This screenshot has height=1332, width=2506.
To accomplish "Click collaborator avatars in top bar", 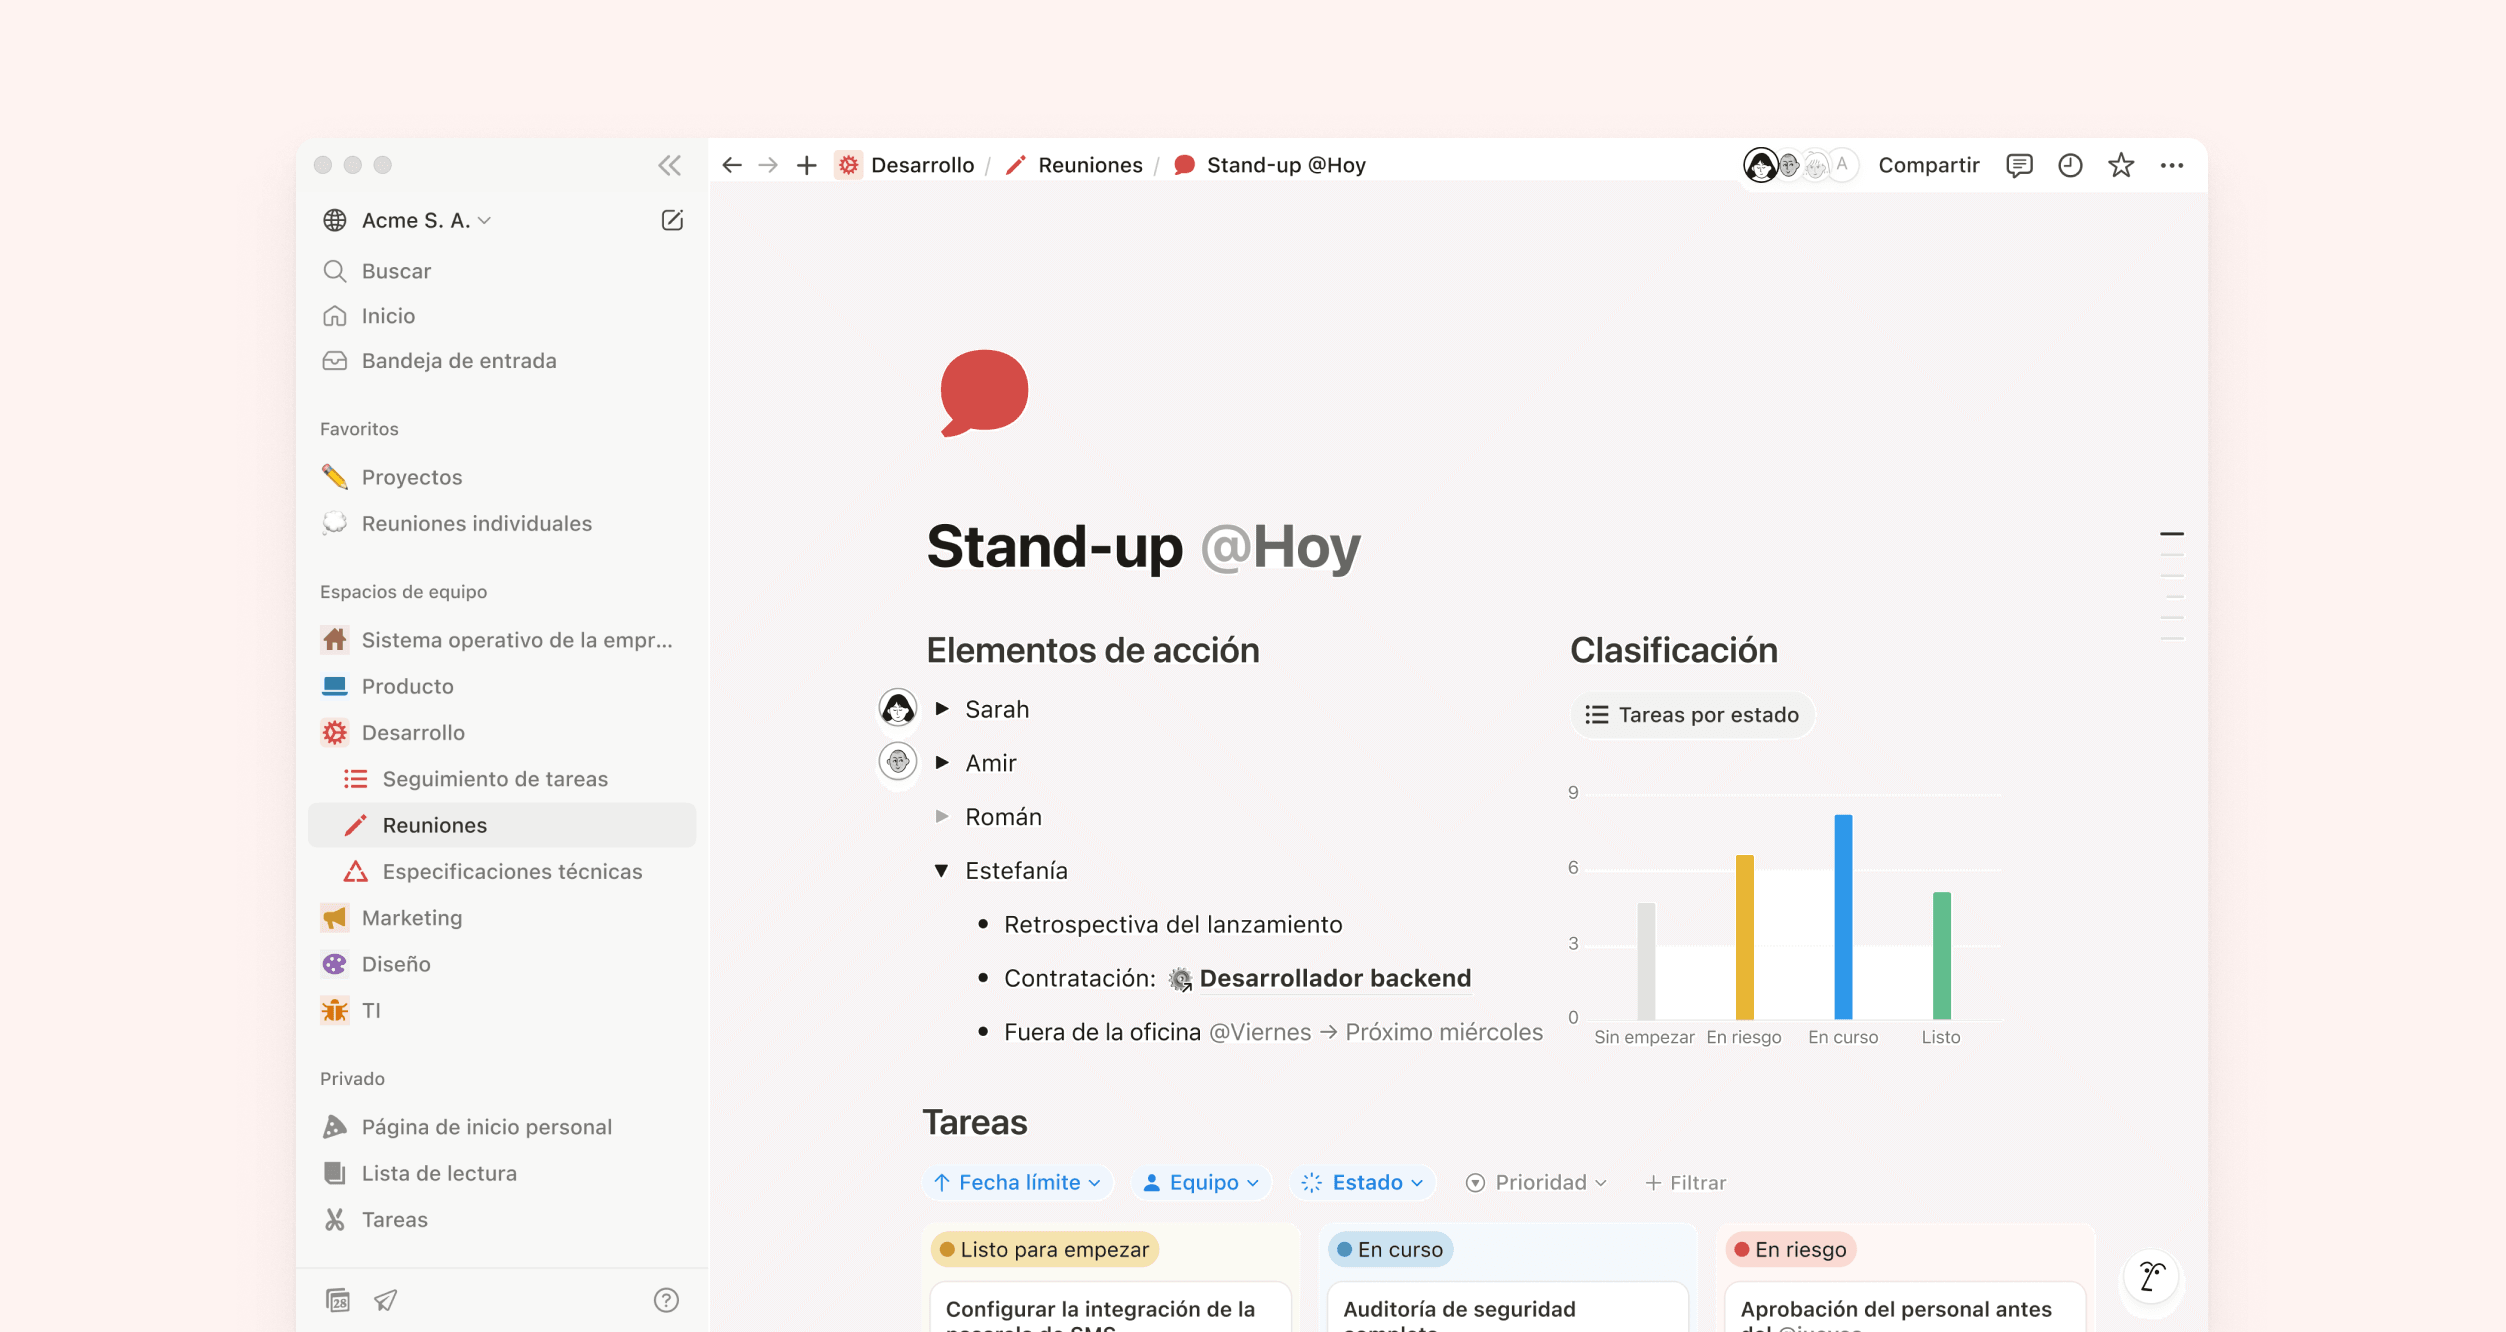I will point(1800,165).
